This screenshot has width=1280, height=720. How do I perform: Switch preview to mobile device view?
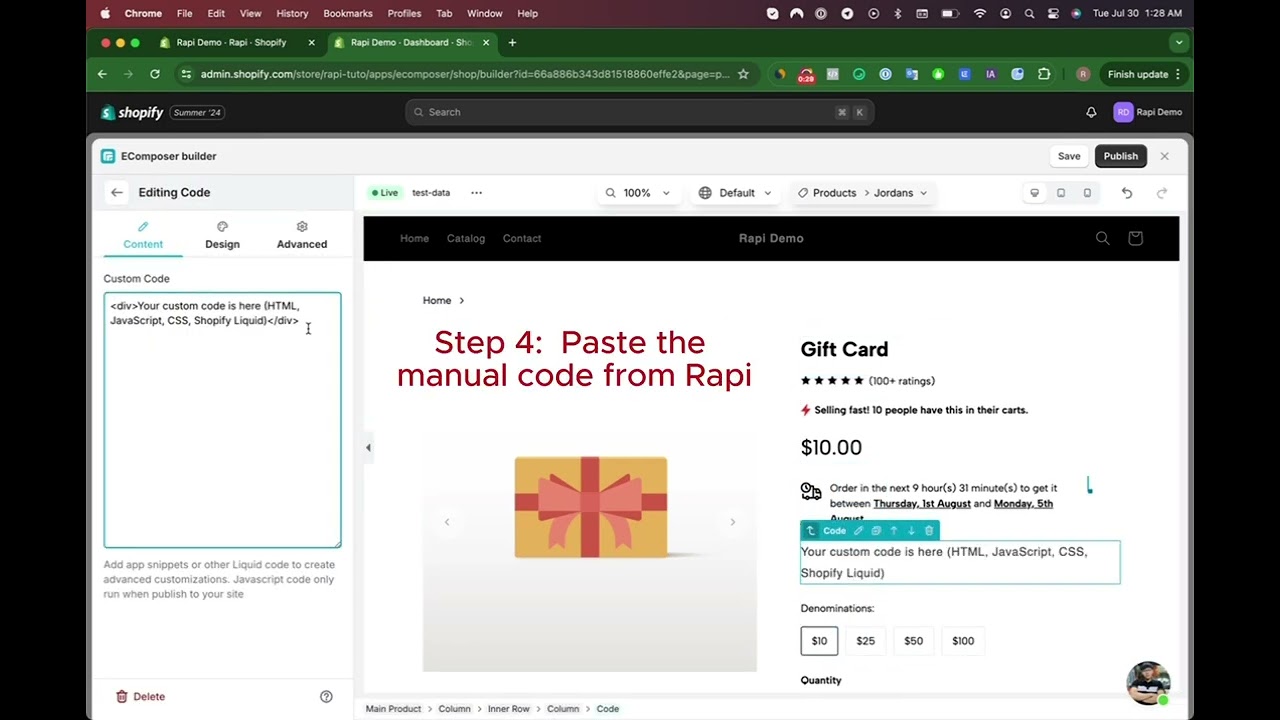1087,193
